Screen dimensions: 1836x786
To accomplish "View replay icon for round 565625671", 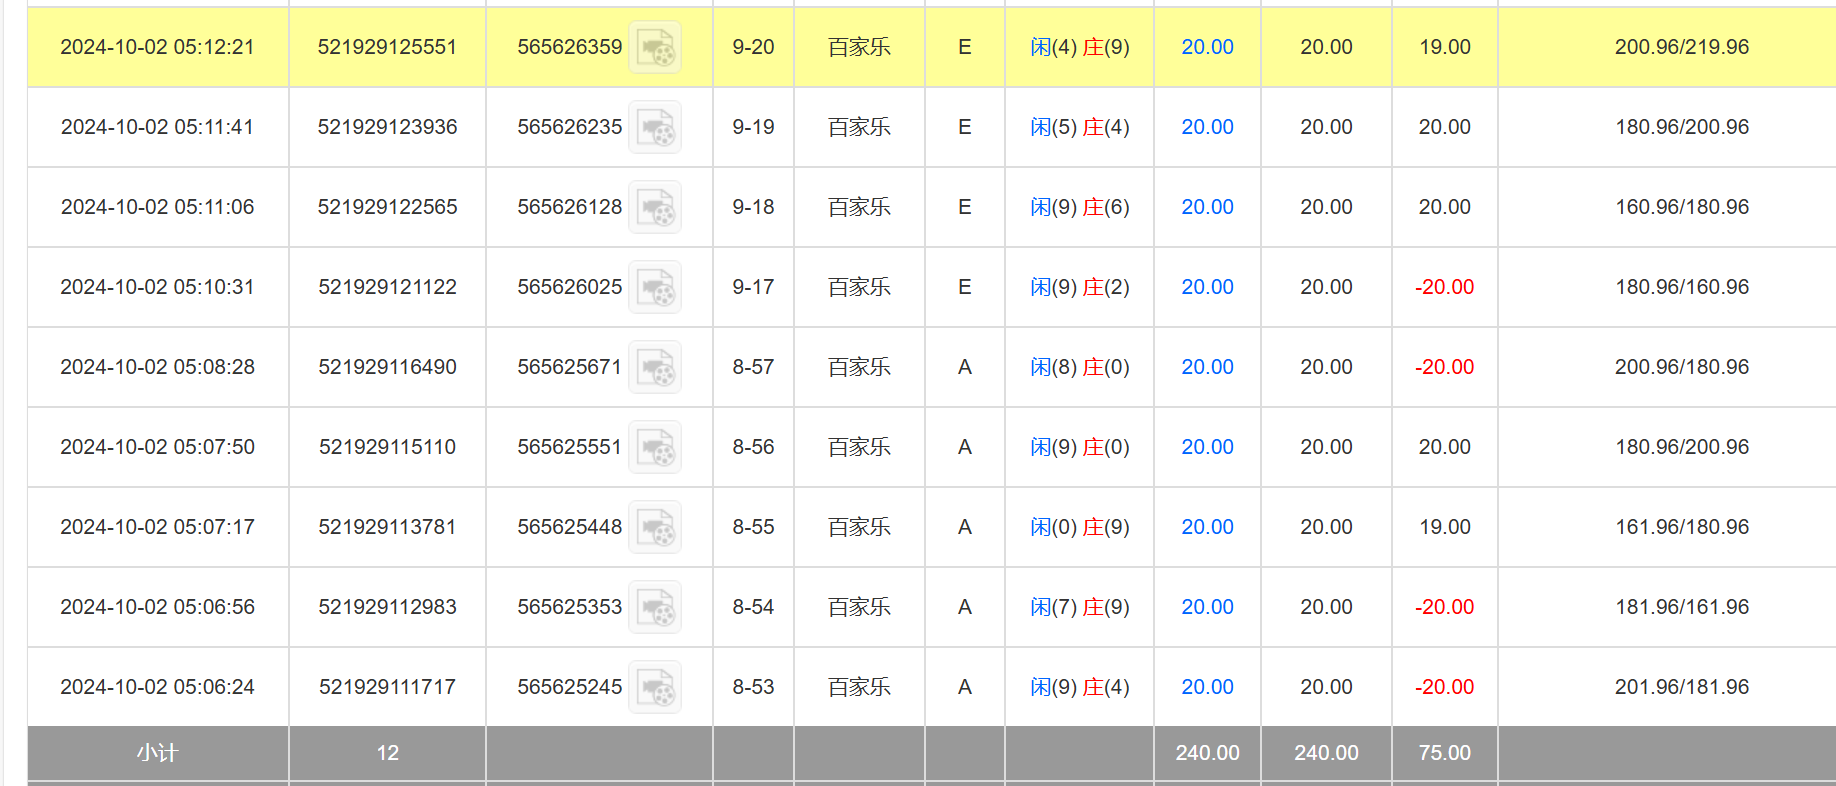I will pos(655,367).
